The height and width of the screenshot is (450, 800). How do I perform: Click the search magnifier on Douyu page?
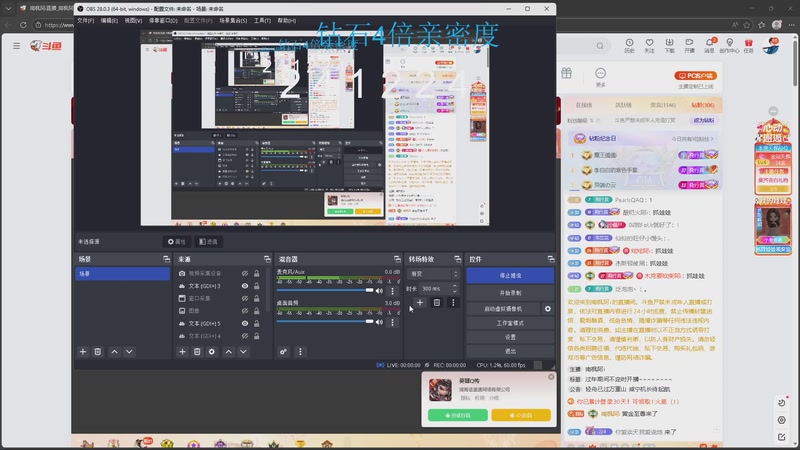coord(600,46)
